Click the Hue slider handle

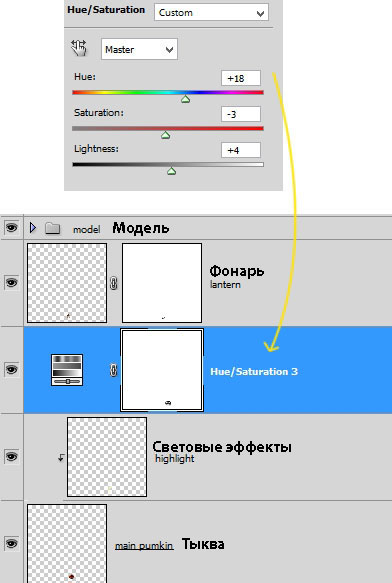185,99
